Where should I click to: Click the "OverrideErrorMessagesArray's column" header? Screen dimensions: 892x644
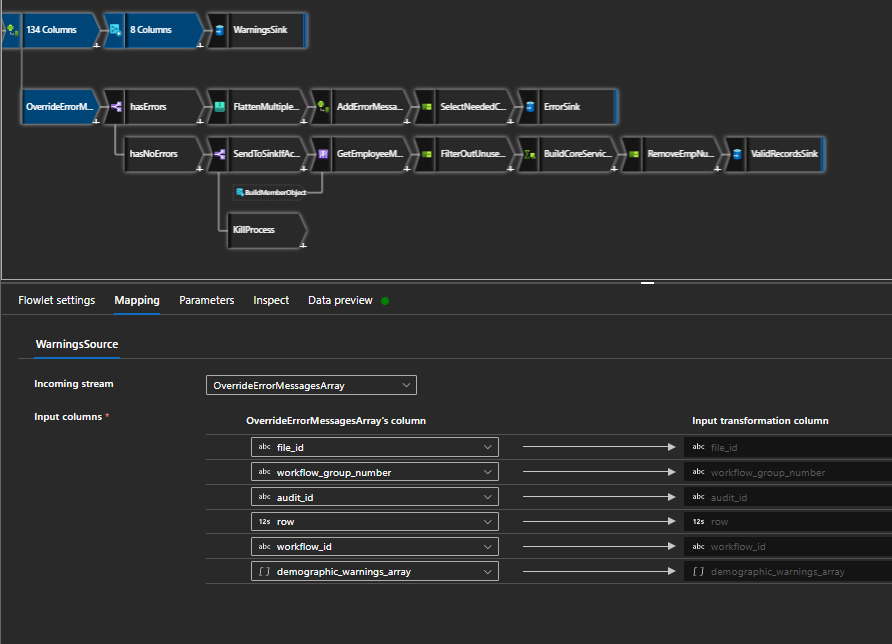tap(336, 421)
